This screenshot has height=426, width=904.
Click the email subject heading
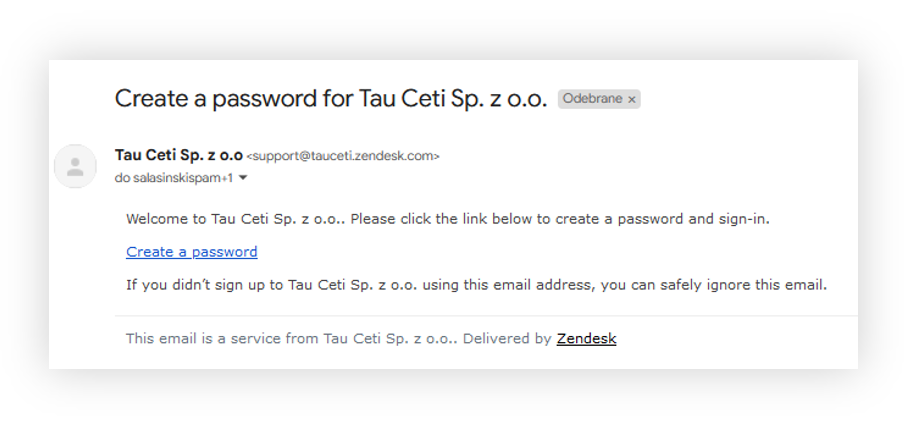331,99
